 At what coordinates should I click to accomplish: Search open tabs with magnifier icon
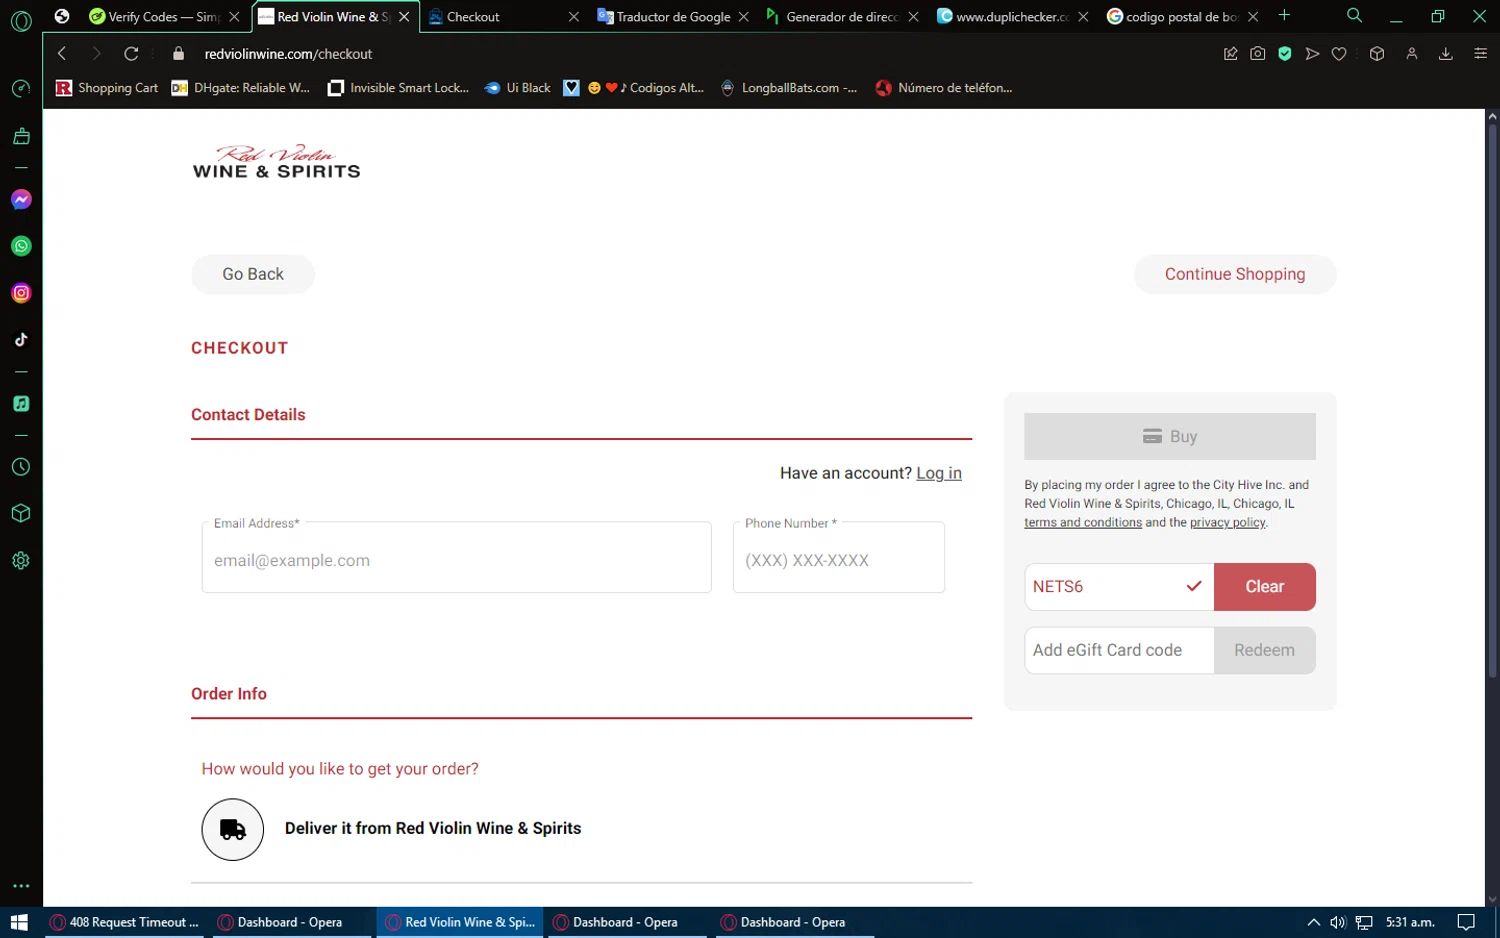[1354, 16]
